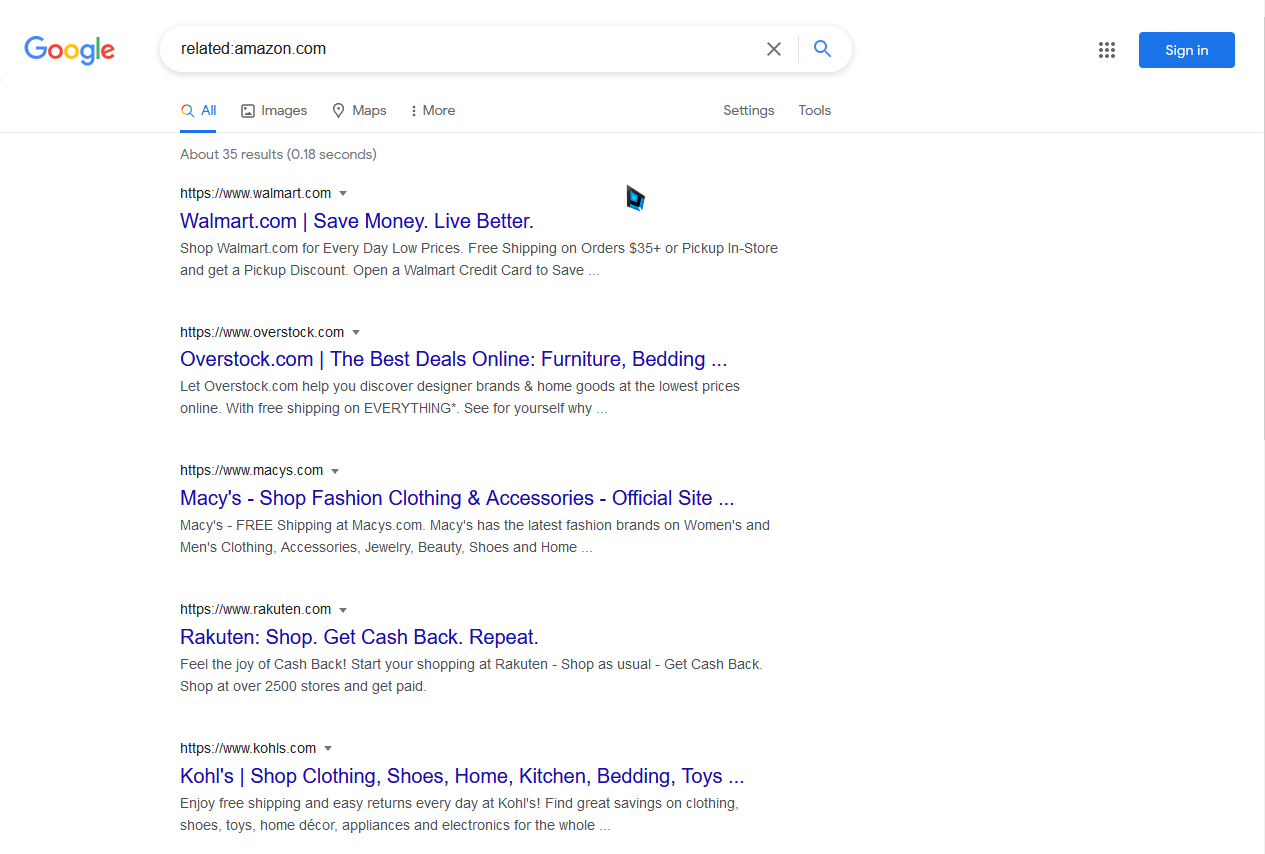The height and width of the screenshot is (854, 1265).
Task: Open the Walmart.com Save Money result link
Action: pyautogui.click(x=357, y=221)
